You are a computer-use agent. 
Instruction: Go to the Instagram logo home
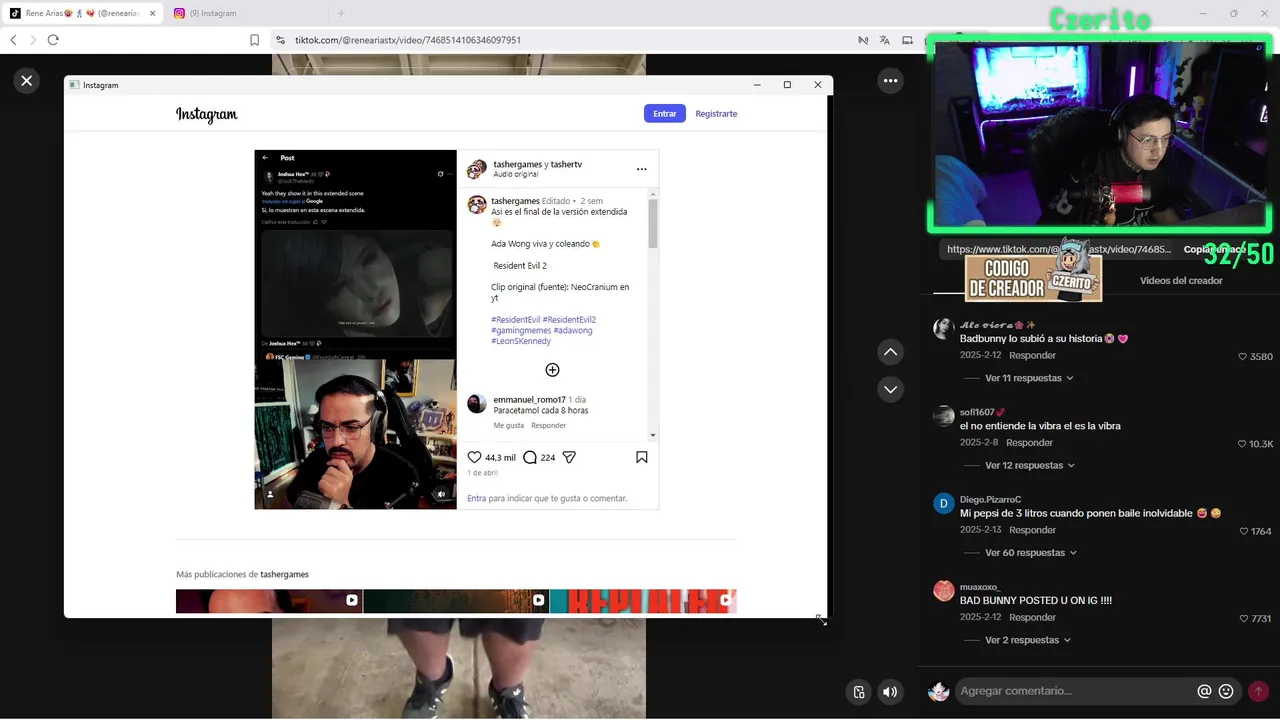tap(207, 115)
